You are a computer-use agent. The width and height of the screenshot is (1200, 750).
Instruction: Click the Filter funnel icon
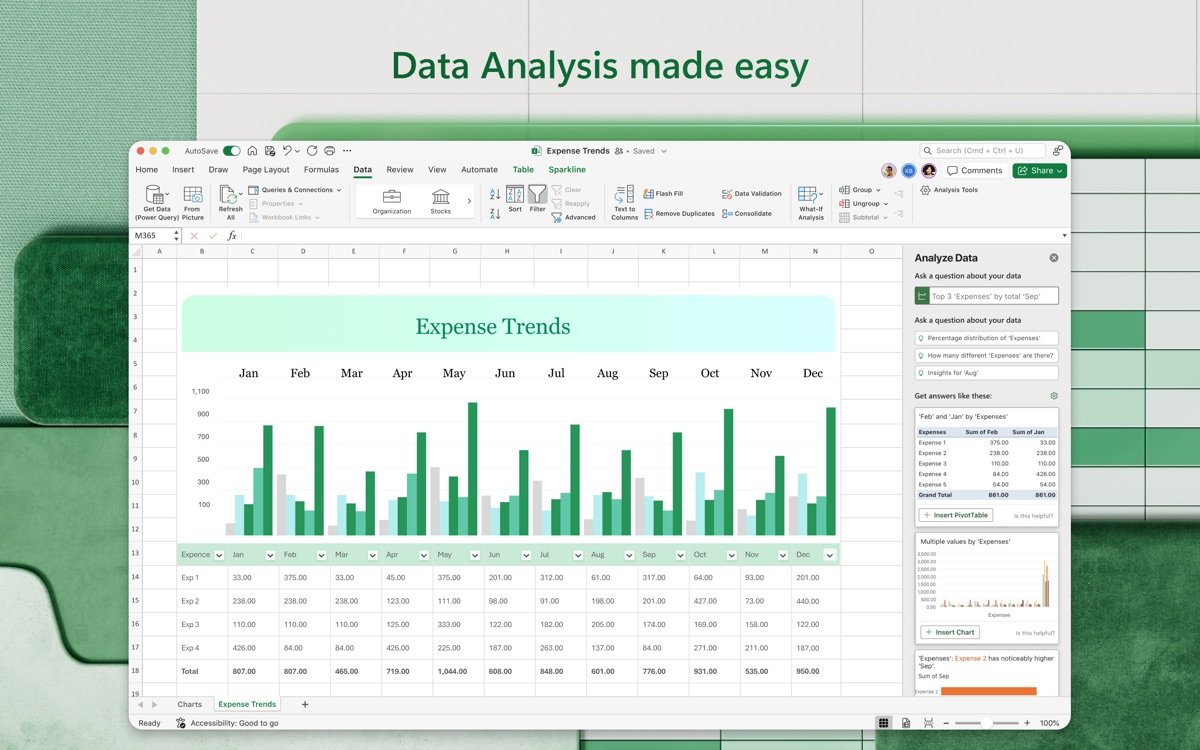click(537, 195)
